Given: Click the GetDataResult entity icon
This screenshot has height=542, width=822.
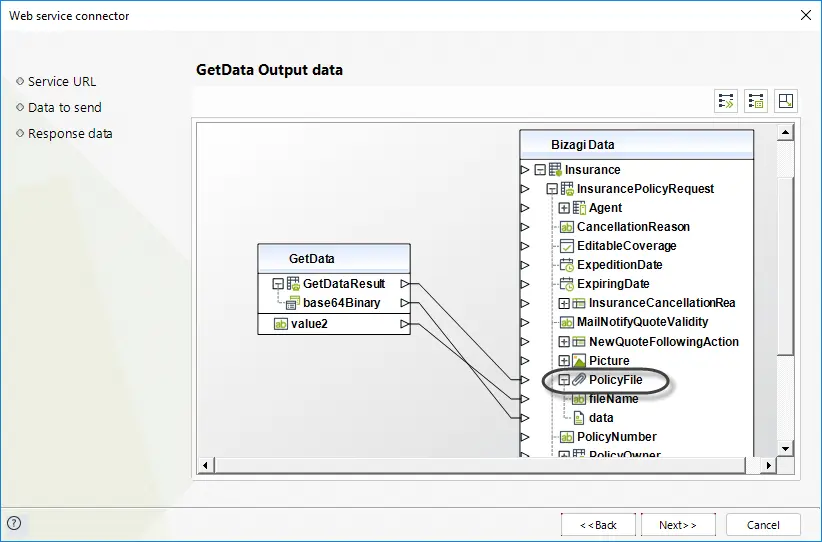Looking at the screenshot, I should 294,284.
